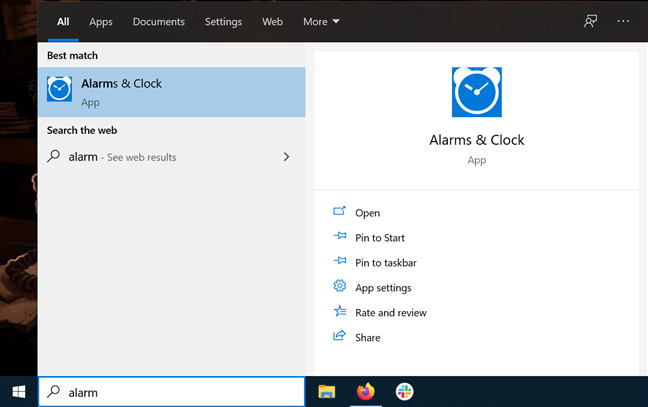Select Pin to taskbar
The height and width of the screenshot is (407, 648).
click(x=386, y=263)
